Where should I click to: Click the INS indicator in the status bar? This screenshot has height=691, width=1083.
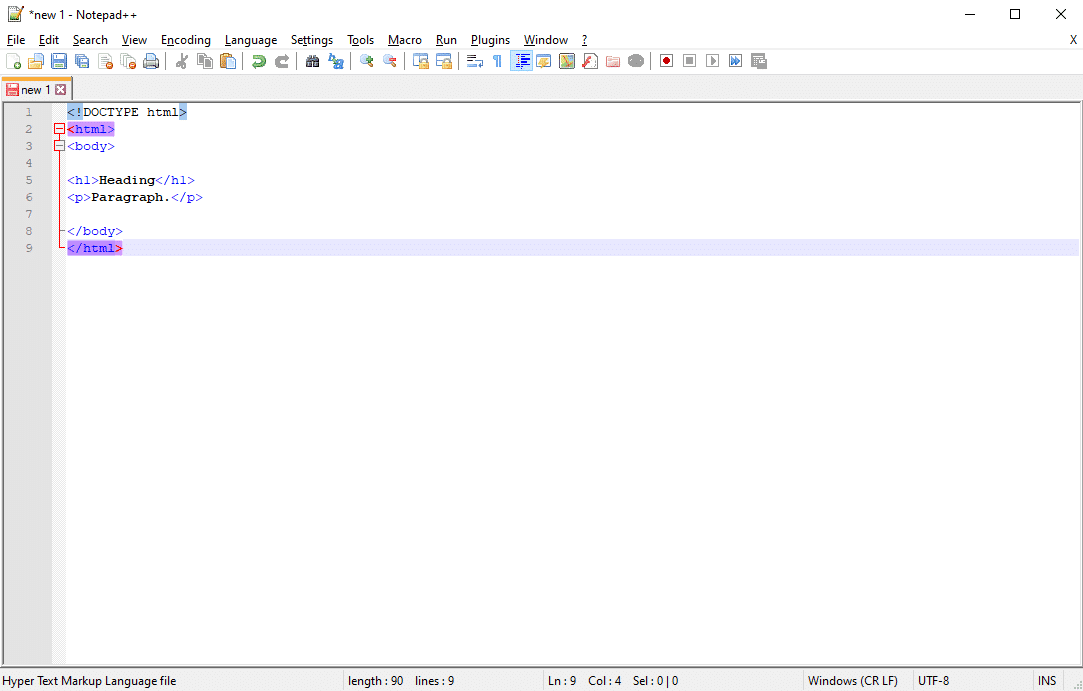pos(1047,680)
